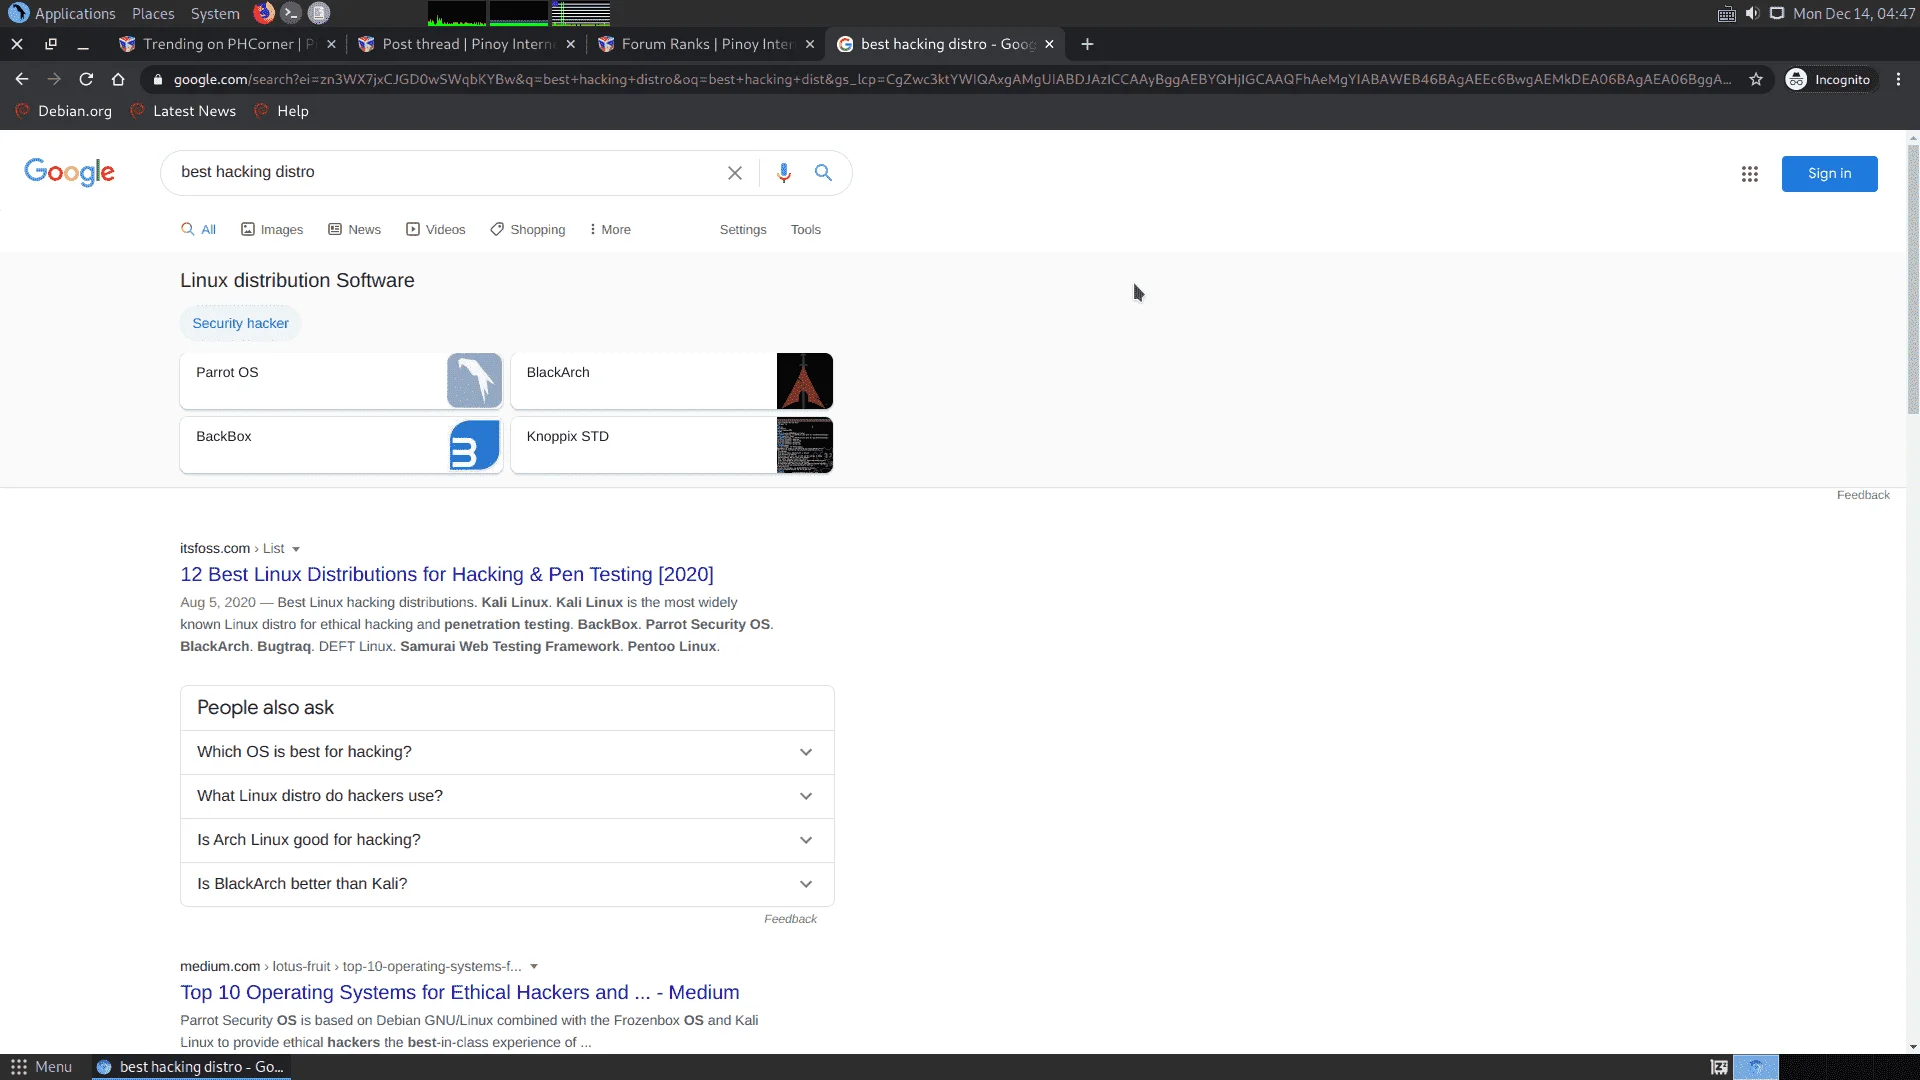Open the bottom panel Menu button
The height and width of the screenshot is (1080, 1920).
(x=42, y=1067)
